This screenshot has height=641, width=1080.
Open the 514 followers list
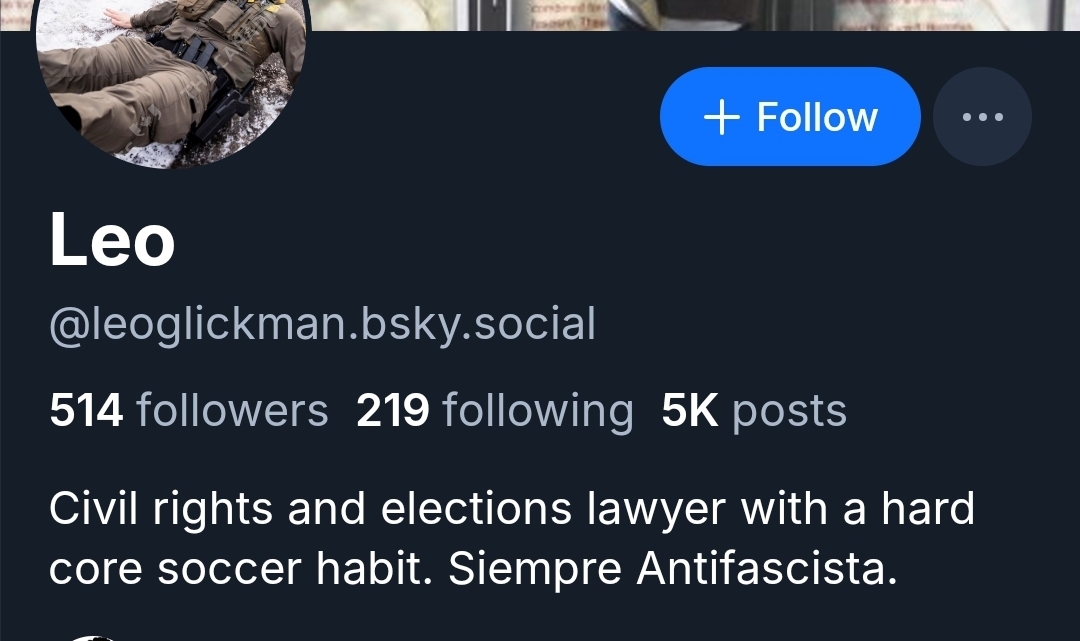pos(189,410)
